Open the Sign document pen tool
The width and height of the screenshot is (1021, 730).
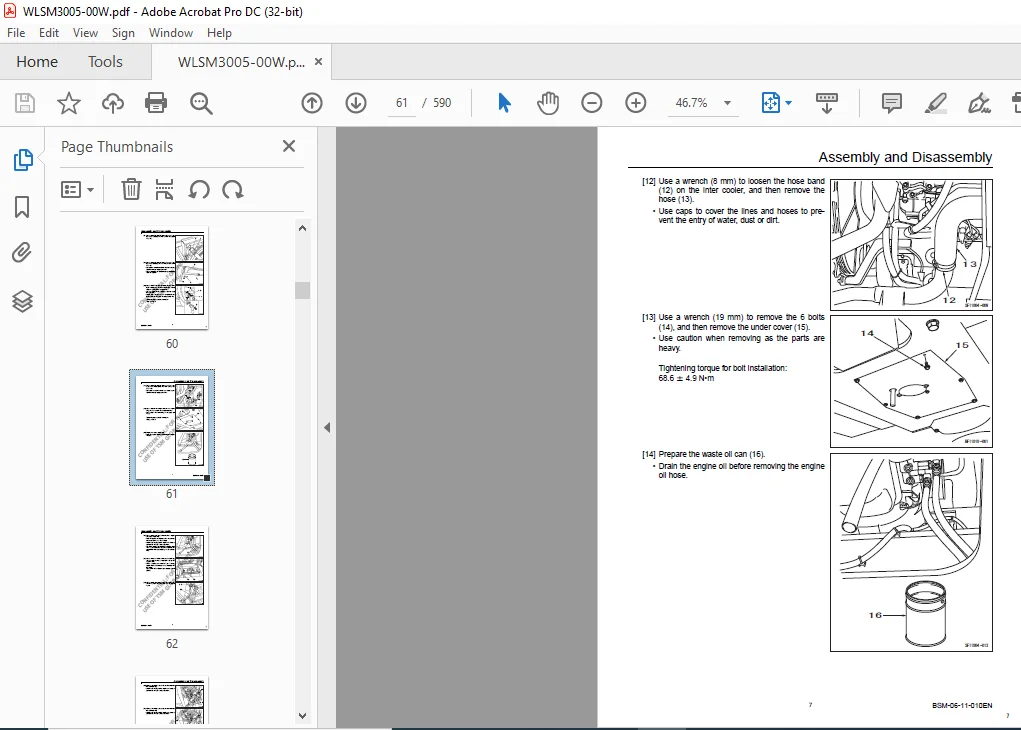pyautogui.click(x=979, y=103)
